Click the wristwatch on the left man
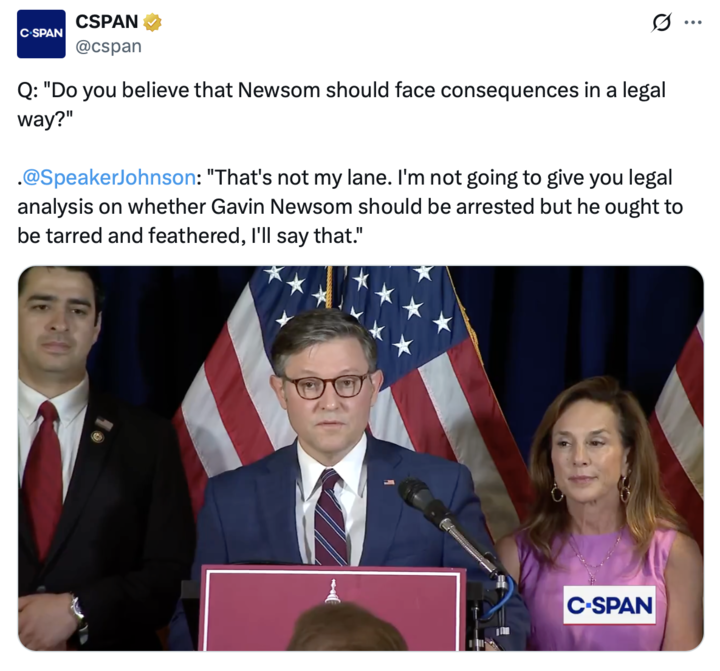Screen dimensions: 720x671 tap(78, 611)
